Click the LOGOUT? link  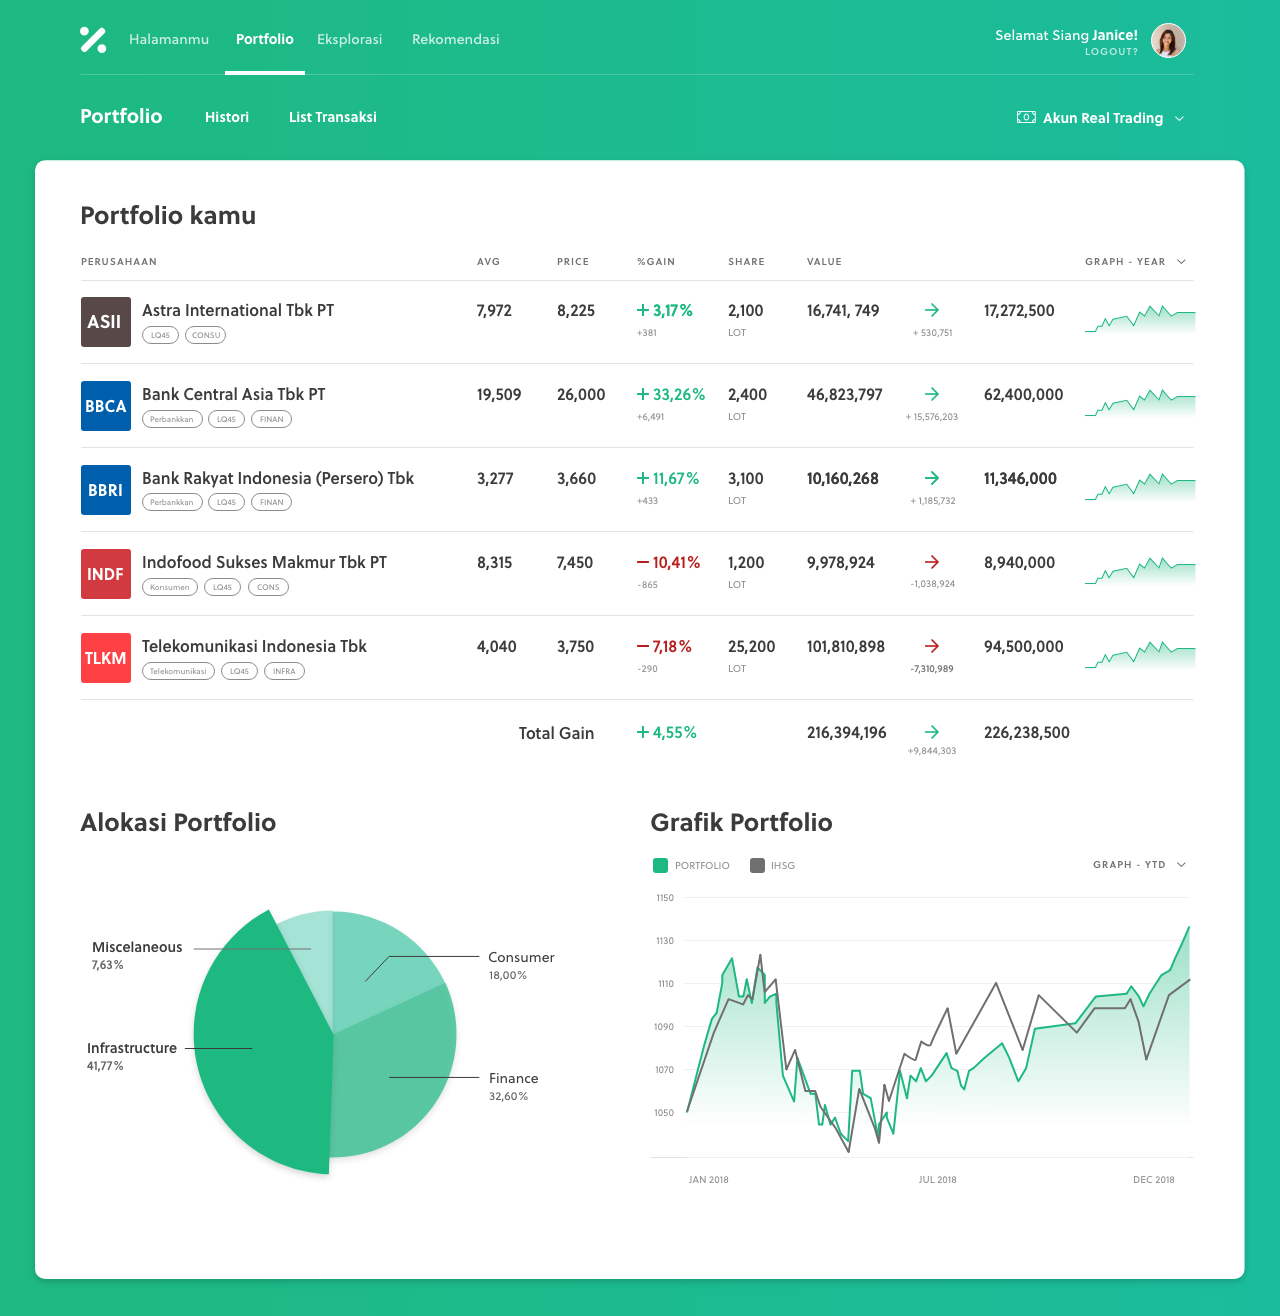1111,51
